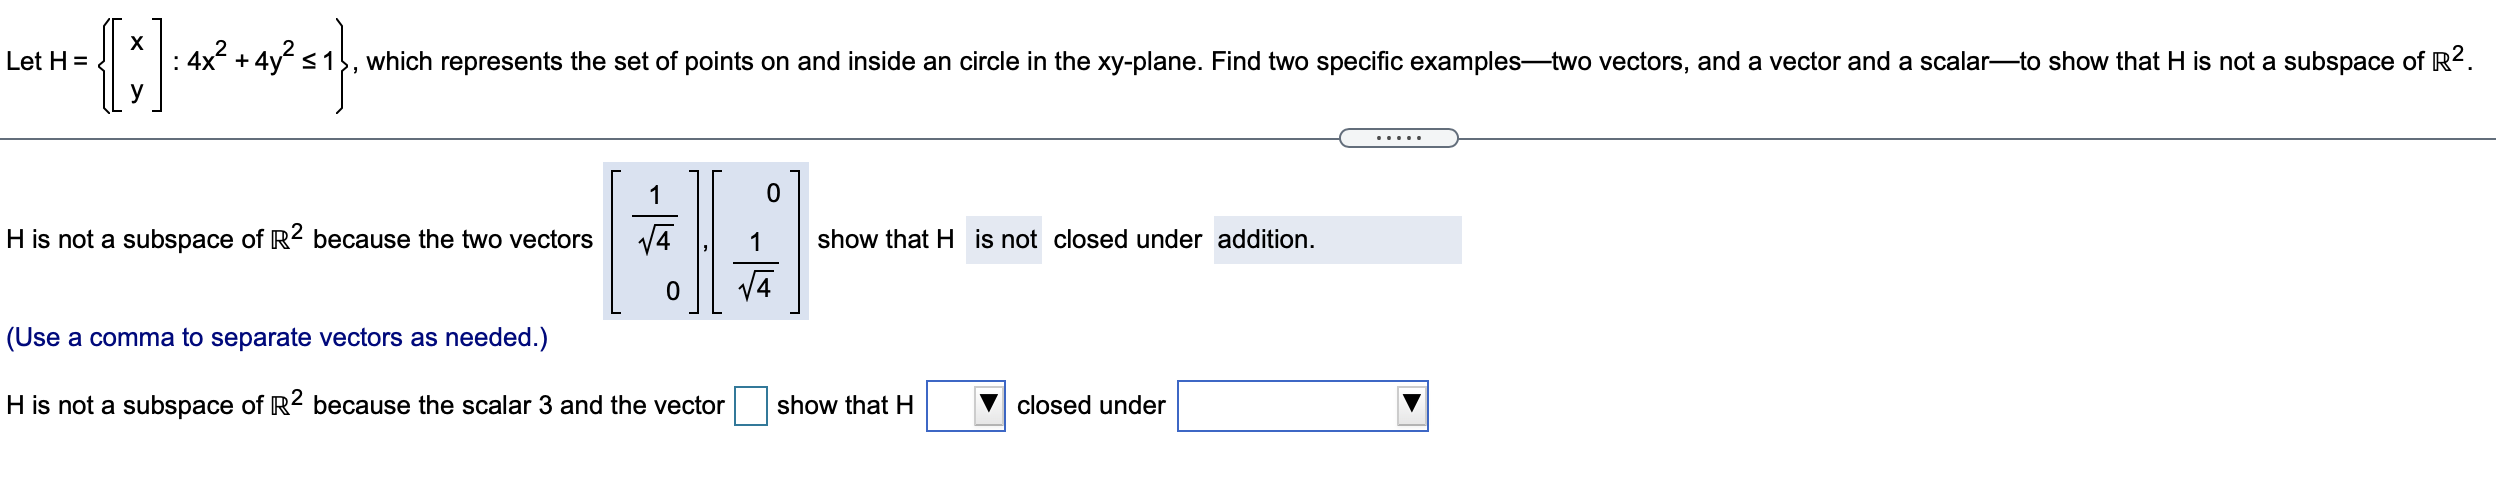Click the bottom 0 entry of first vector

[x=672, y=291]
